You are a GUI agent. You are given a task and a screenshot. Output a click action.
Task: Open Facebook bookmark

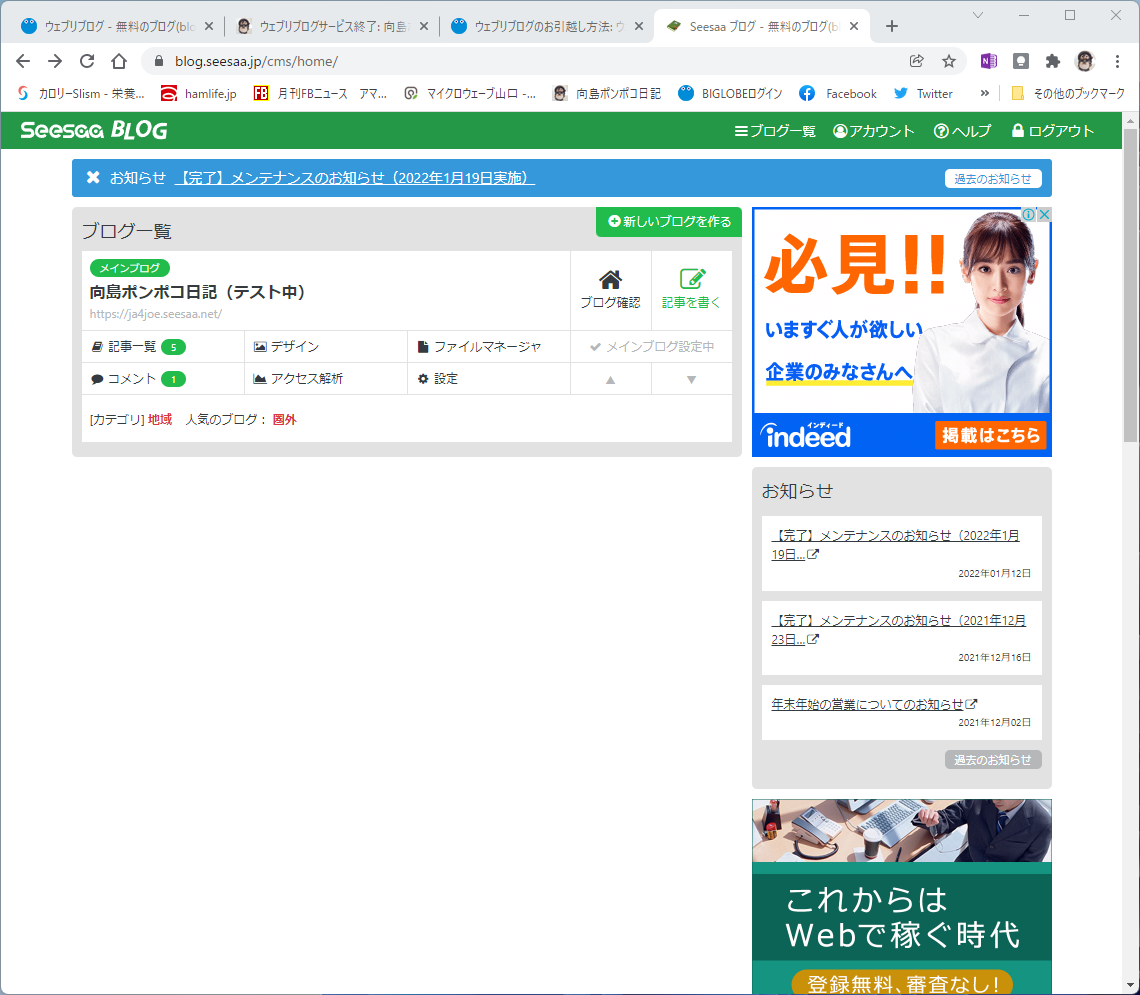(x=838, y=94)
